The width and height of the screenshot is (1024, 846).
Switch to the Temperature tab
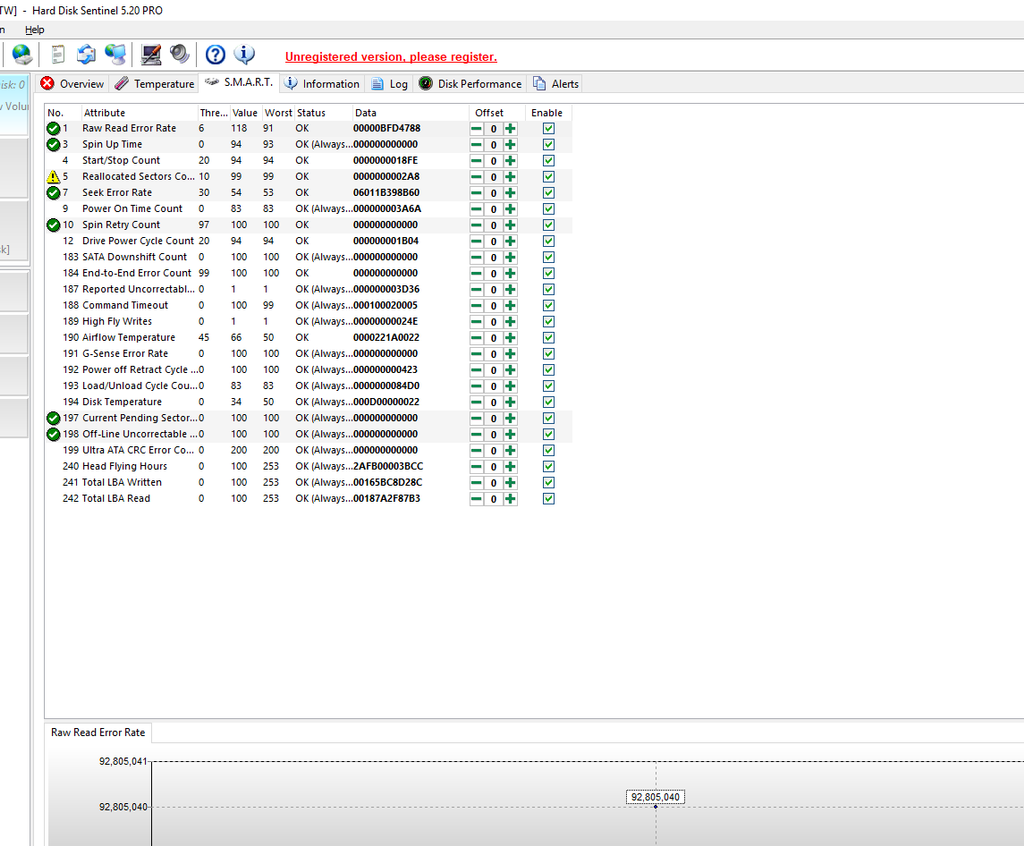154,84
